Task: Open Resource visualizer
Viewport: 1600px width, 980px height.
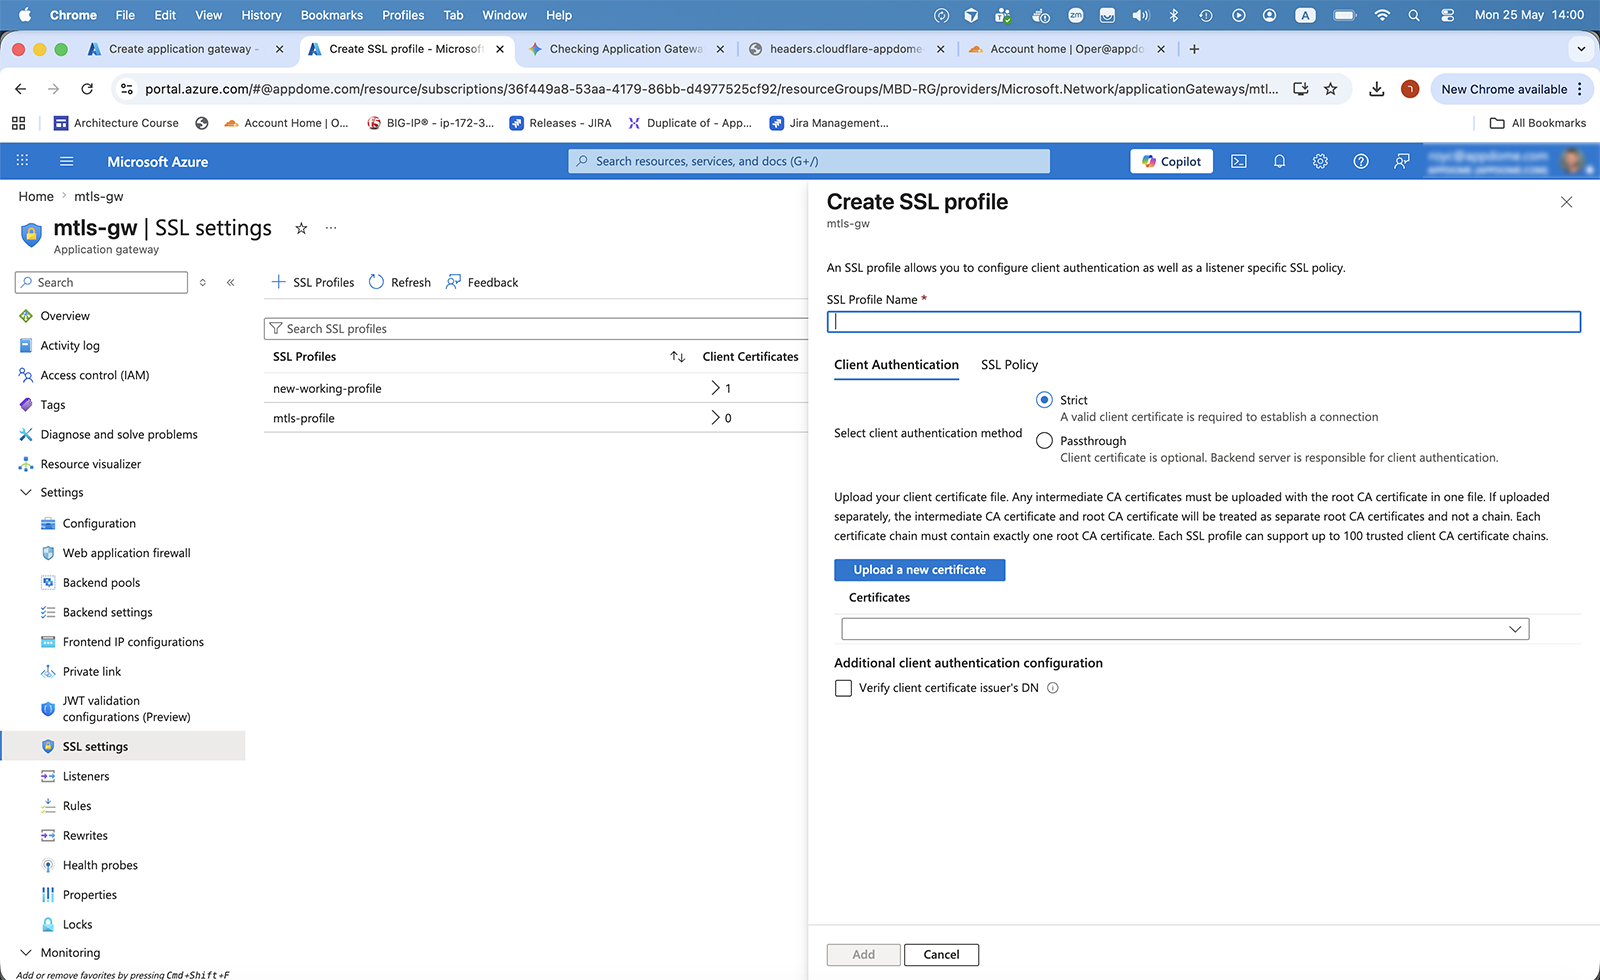Action: [x=91, y=464]
